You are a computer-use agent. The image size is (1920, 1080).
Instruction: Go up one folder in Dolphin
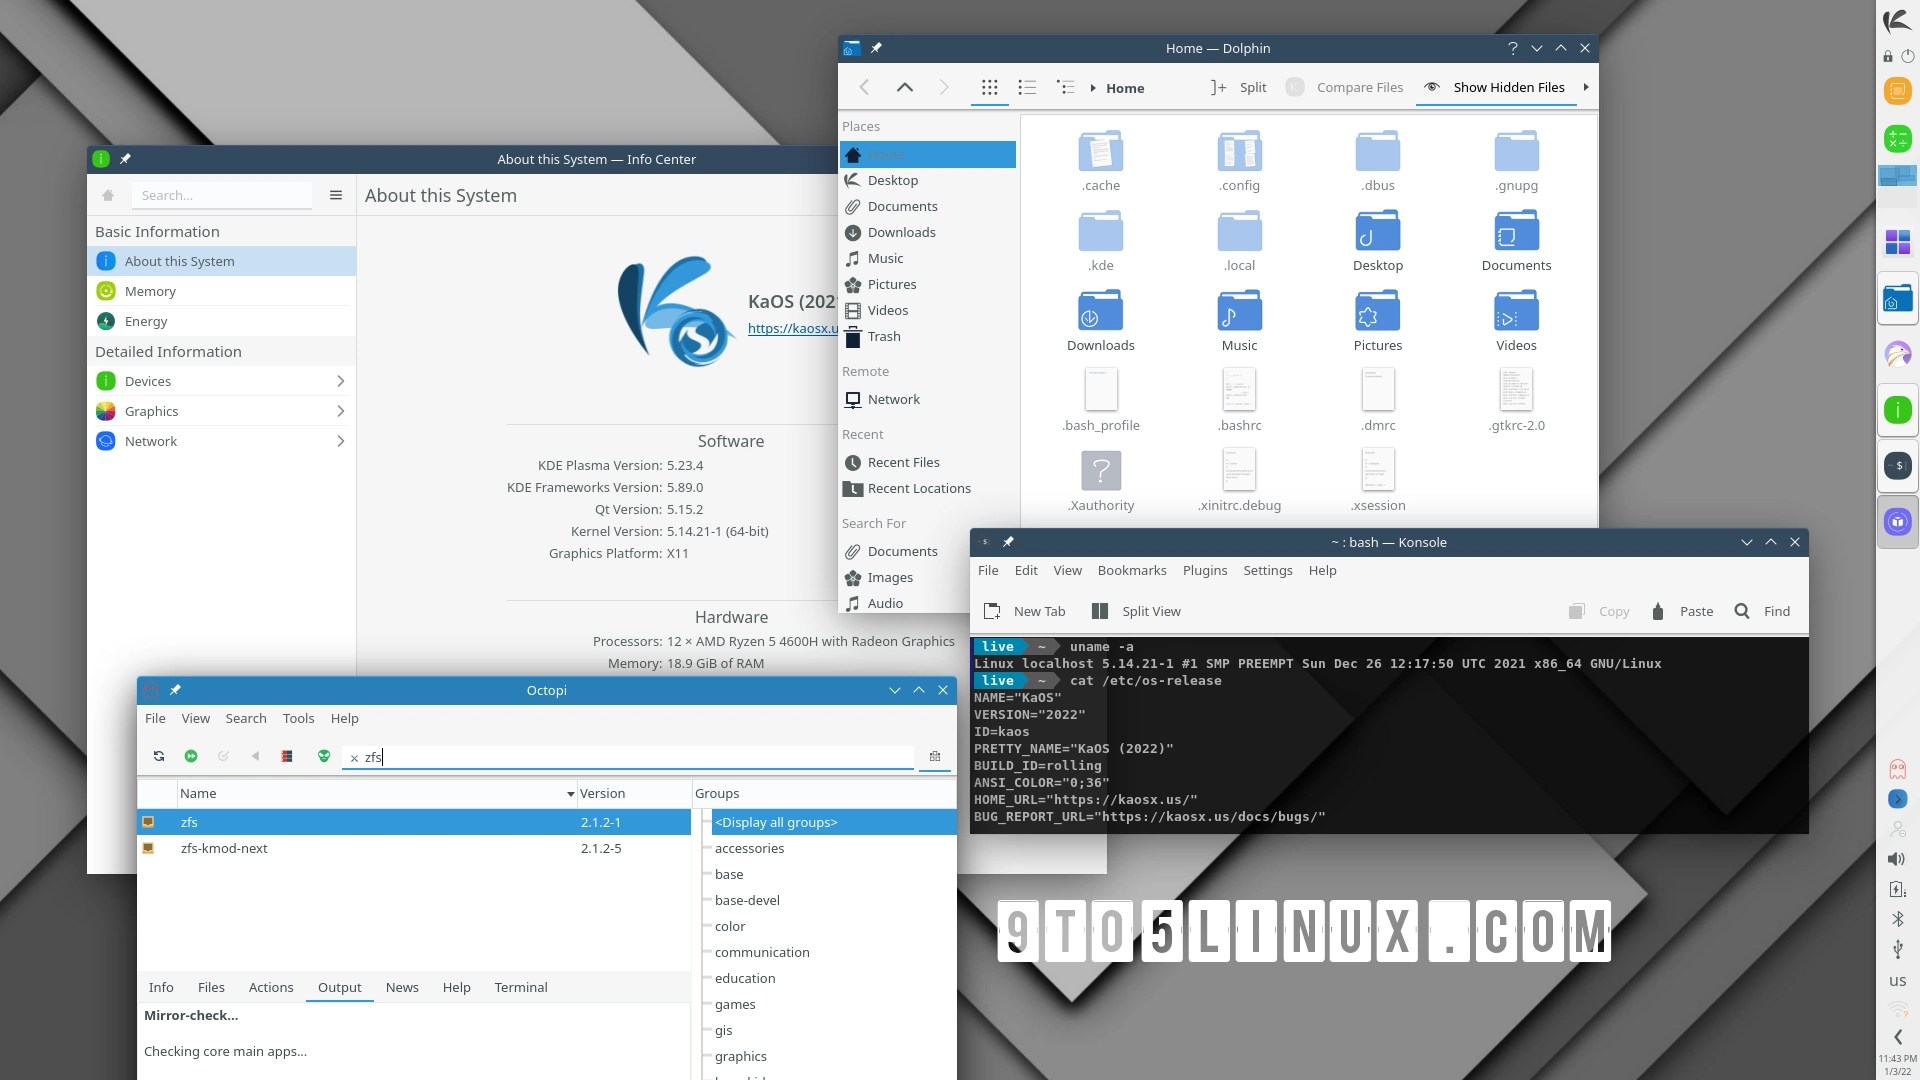tap(904, 88)
